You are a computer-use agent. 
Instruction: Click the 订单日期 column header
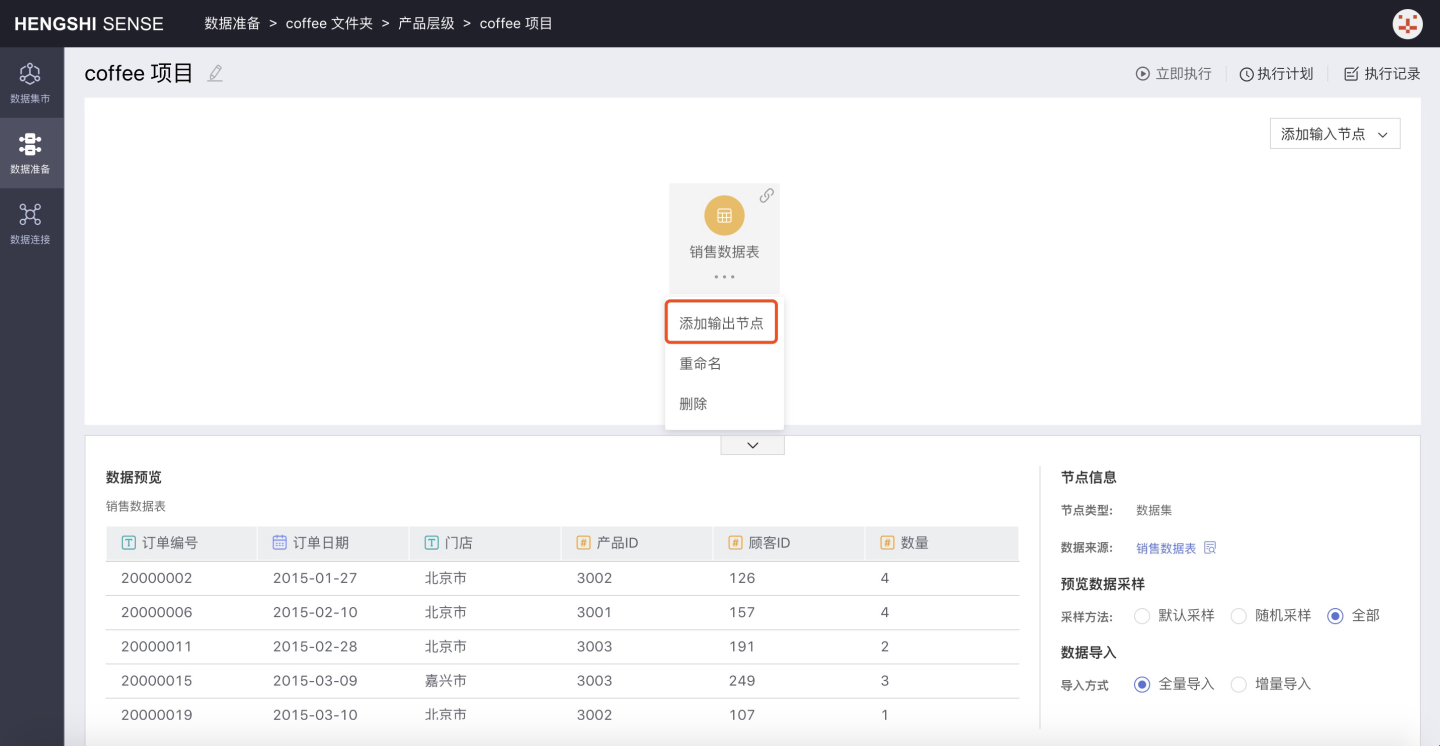point(320,543)
